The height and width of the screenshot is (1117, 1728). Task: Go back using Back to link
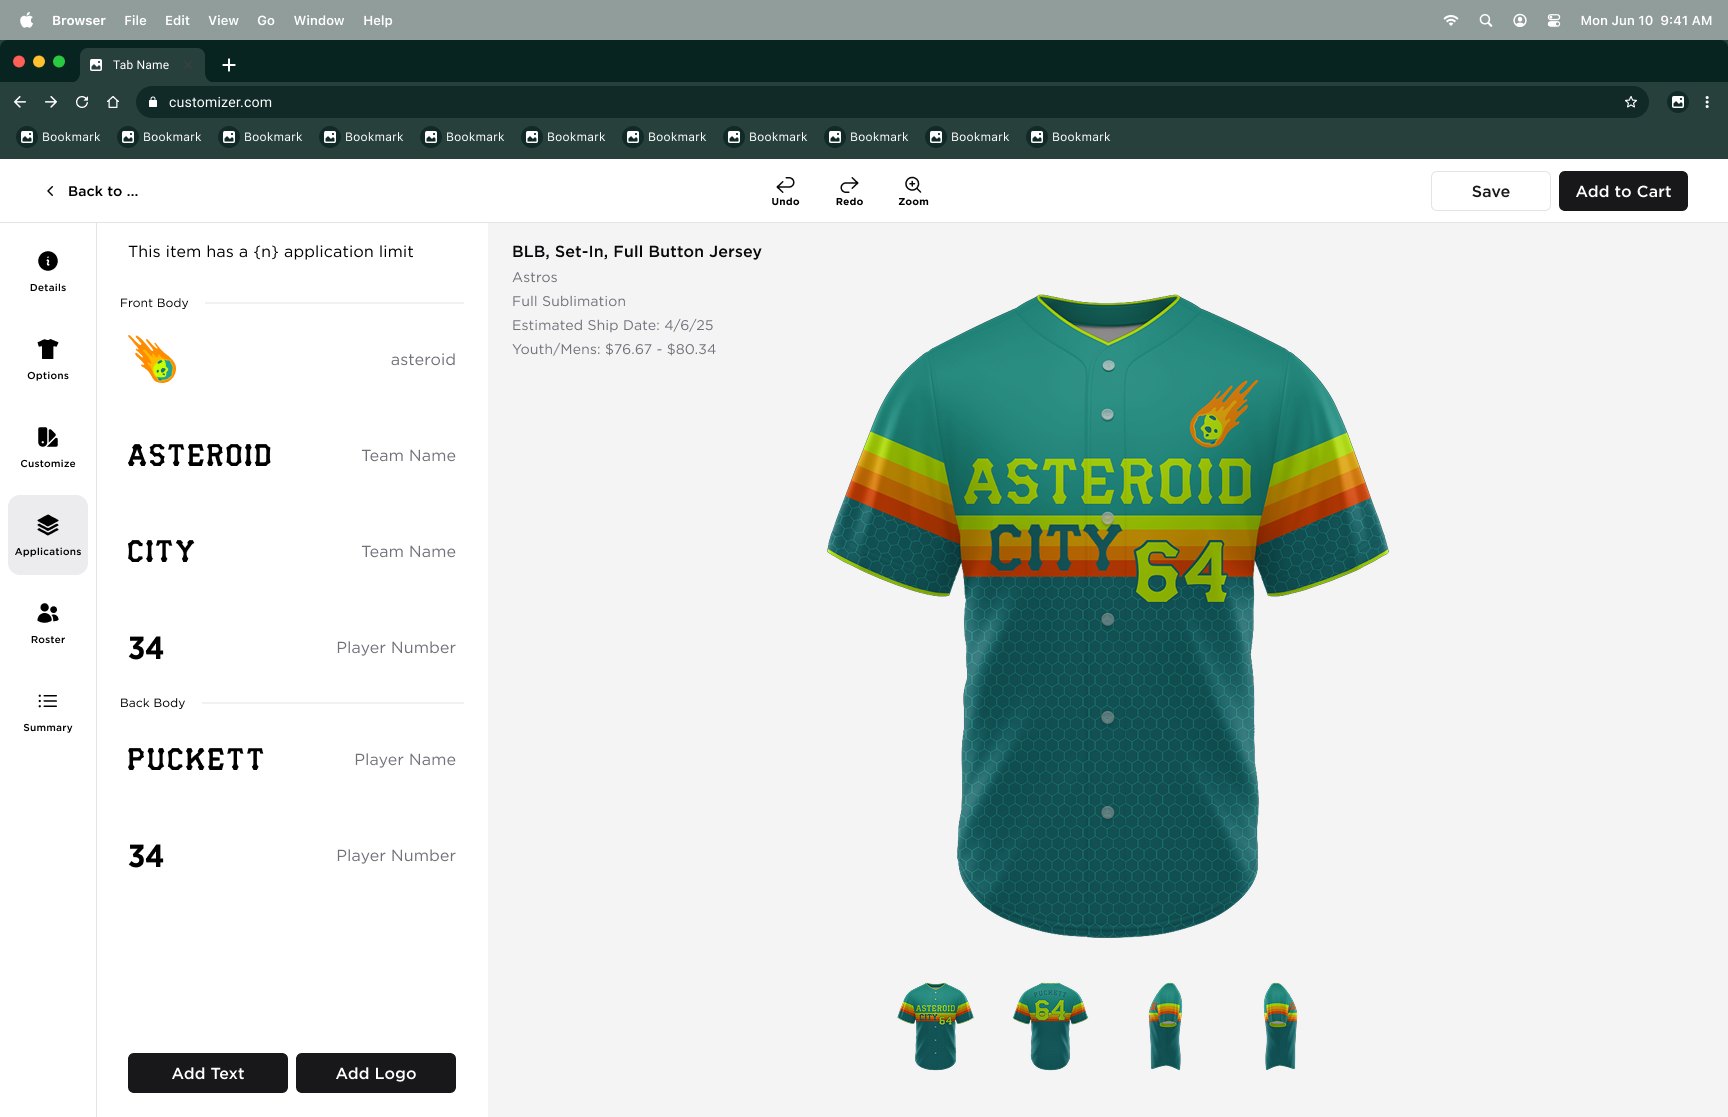click(x=92, y=191)
